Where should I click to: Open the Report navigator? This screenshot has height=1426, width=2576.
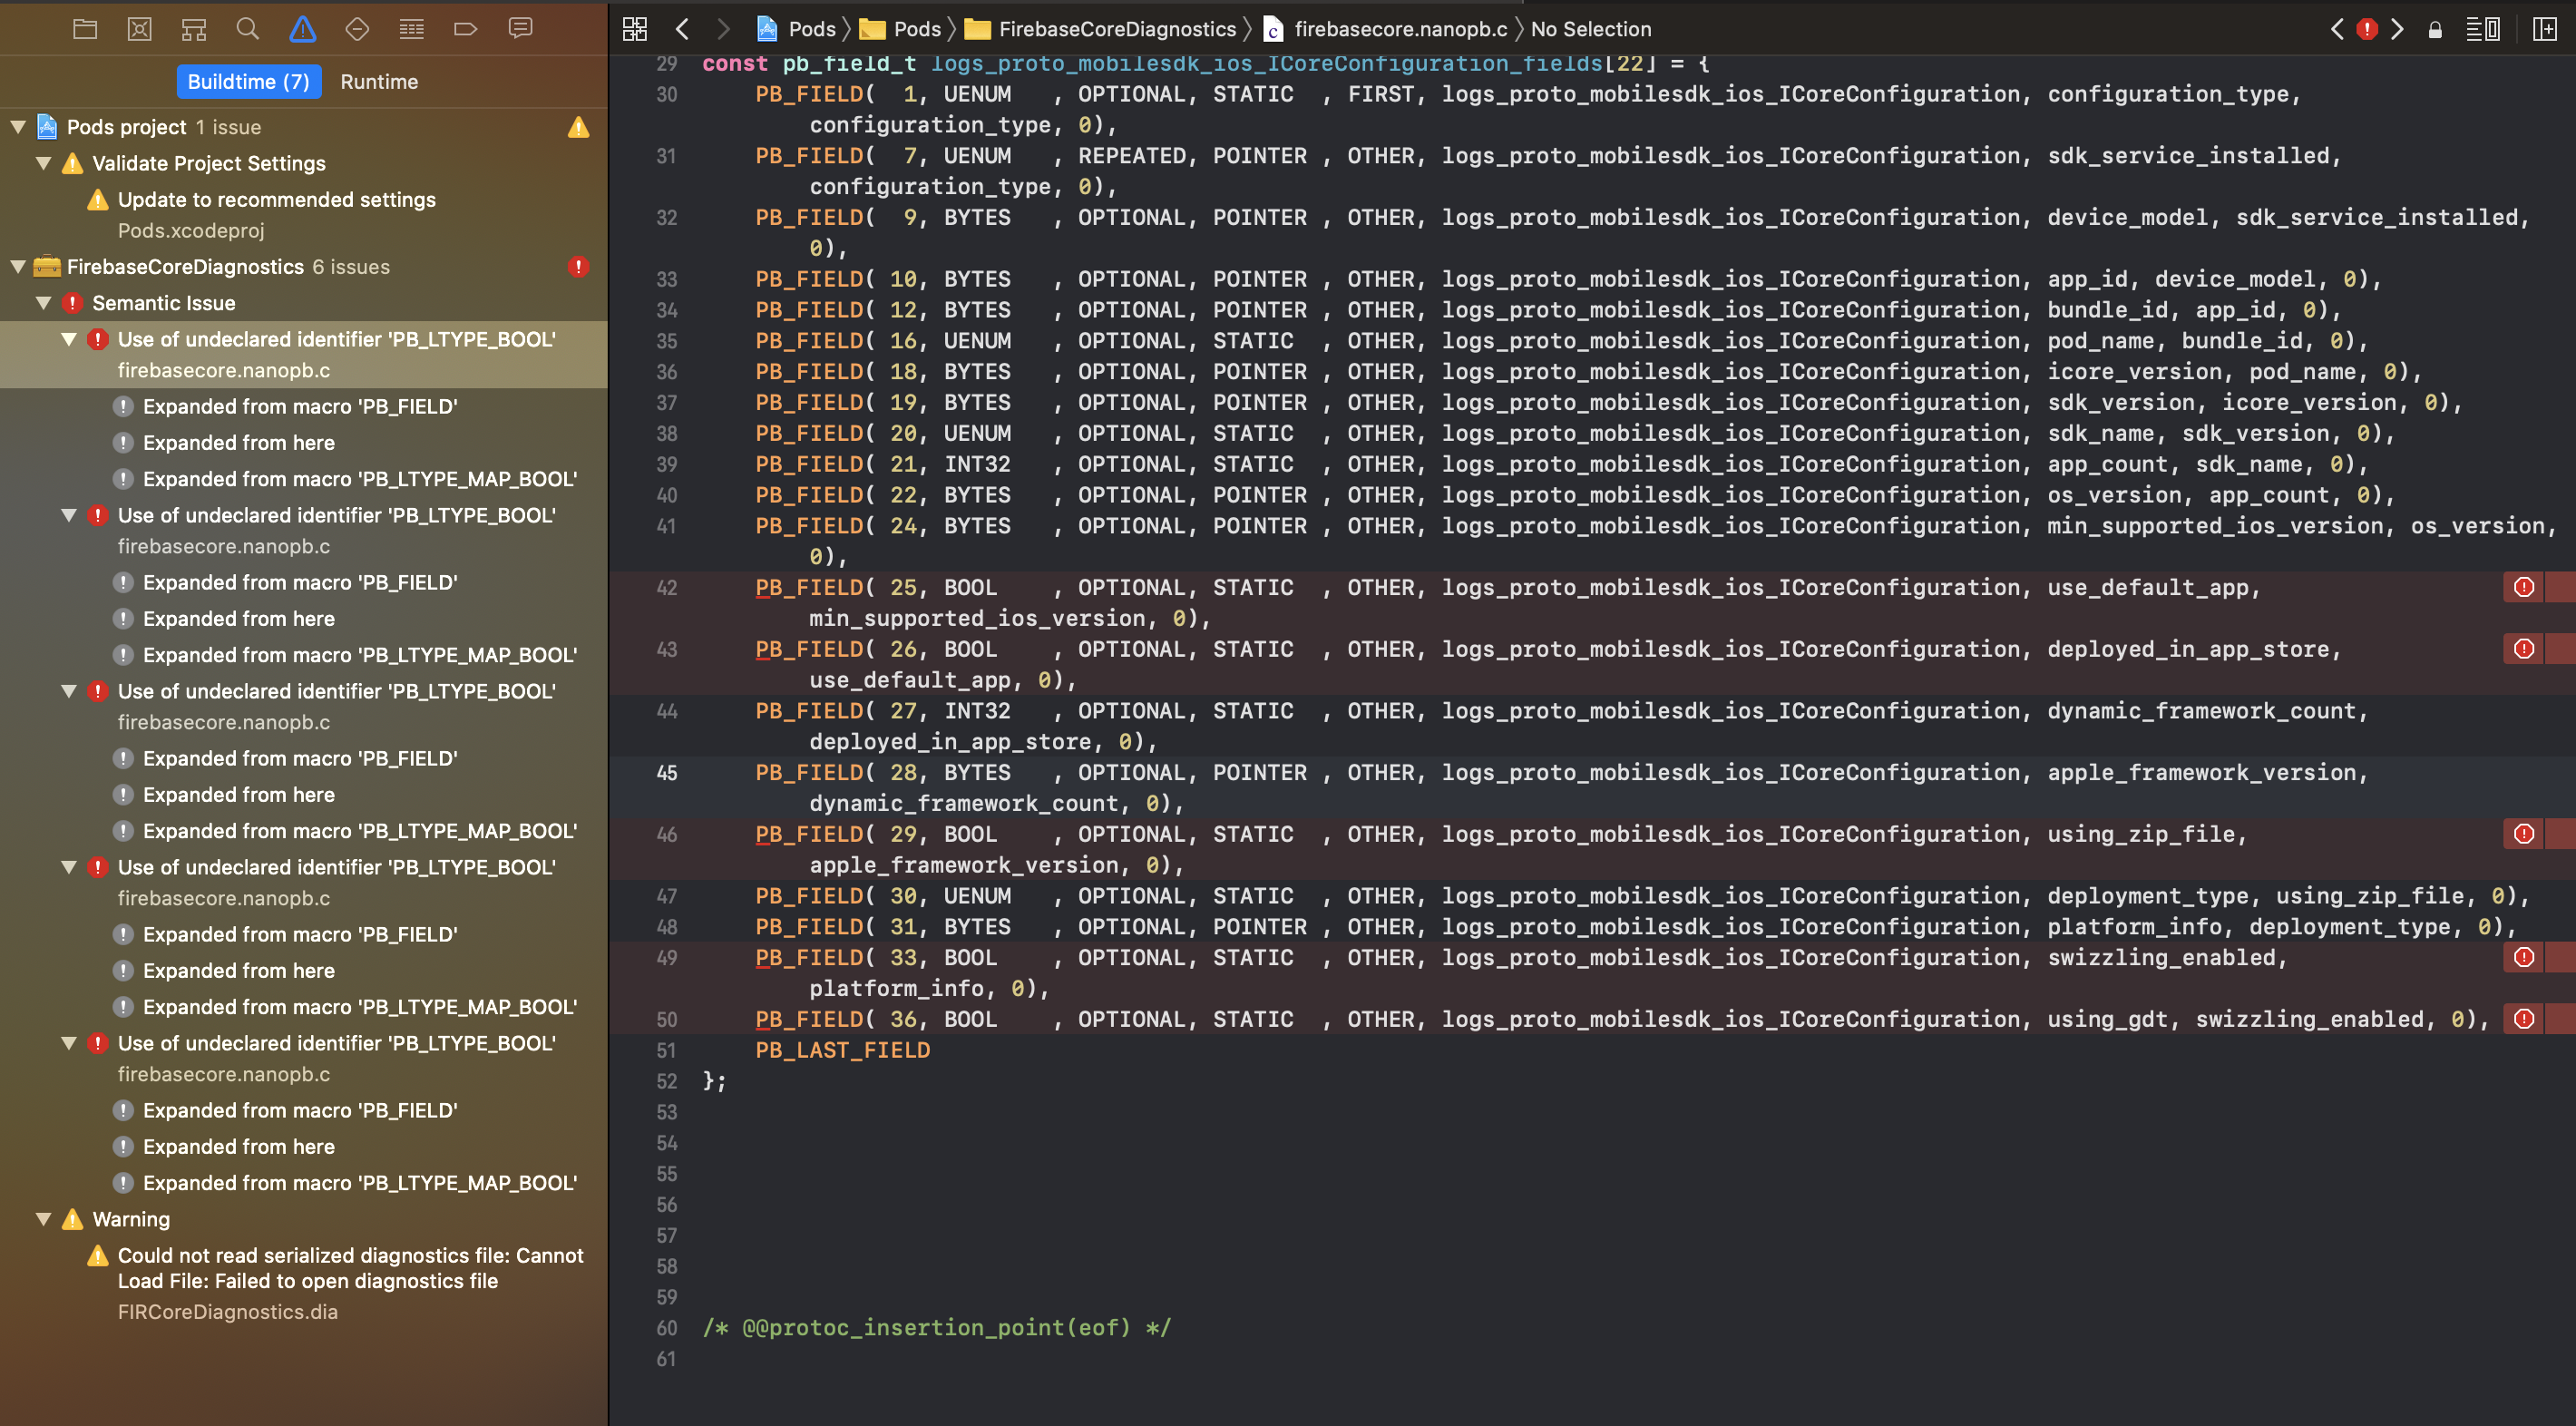[x=521, y=29]
